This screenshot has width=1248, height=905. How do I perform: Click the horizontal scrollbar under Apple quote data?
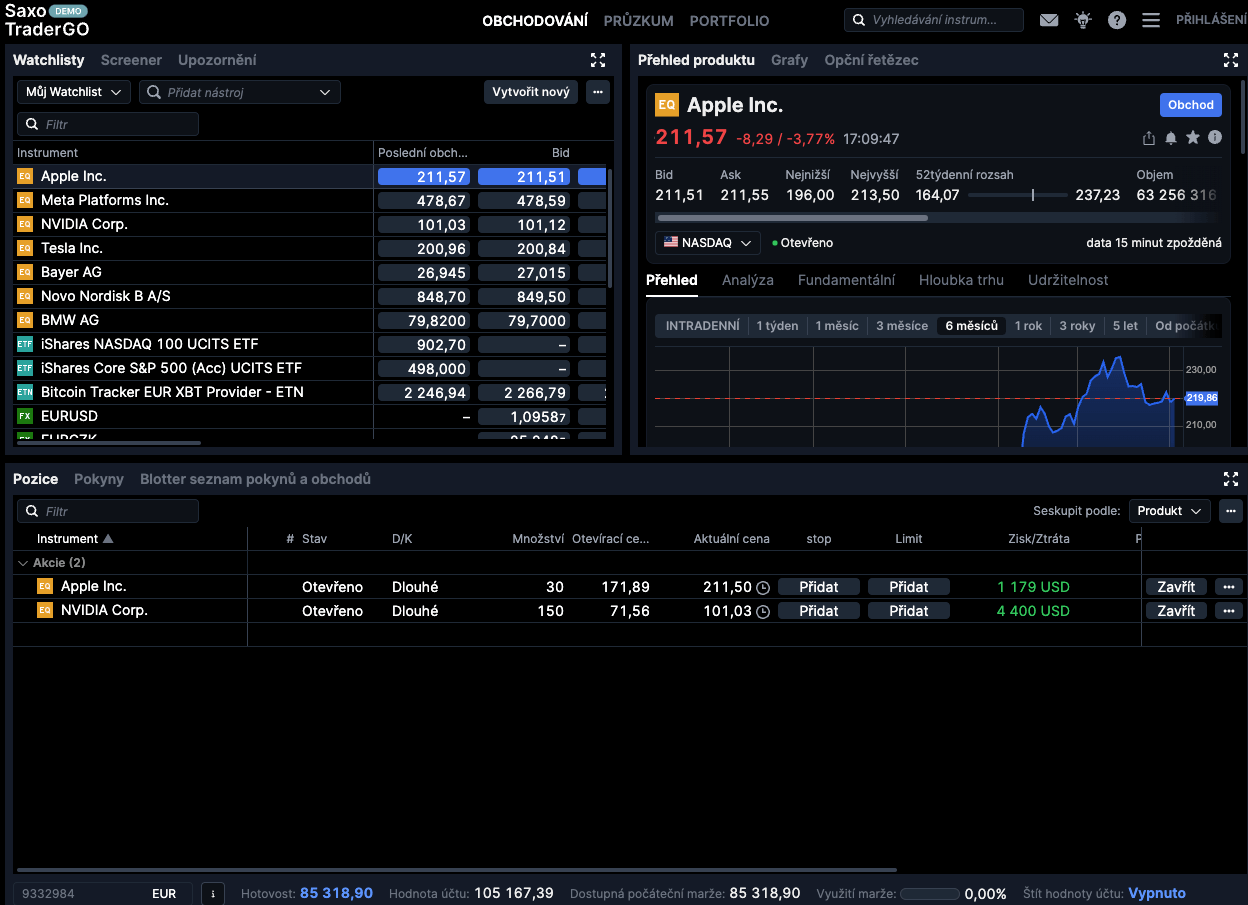(792, 217)
